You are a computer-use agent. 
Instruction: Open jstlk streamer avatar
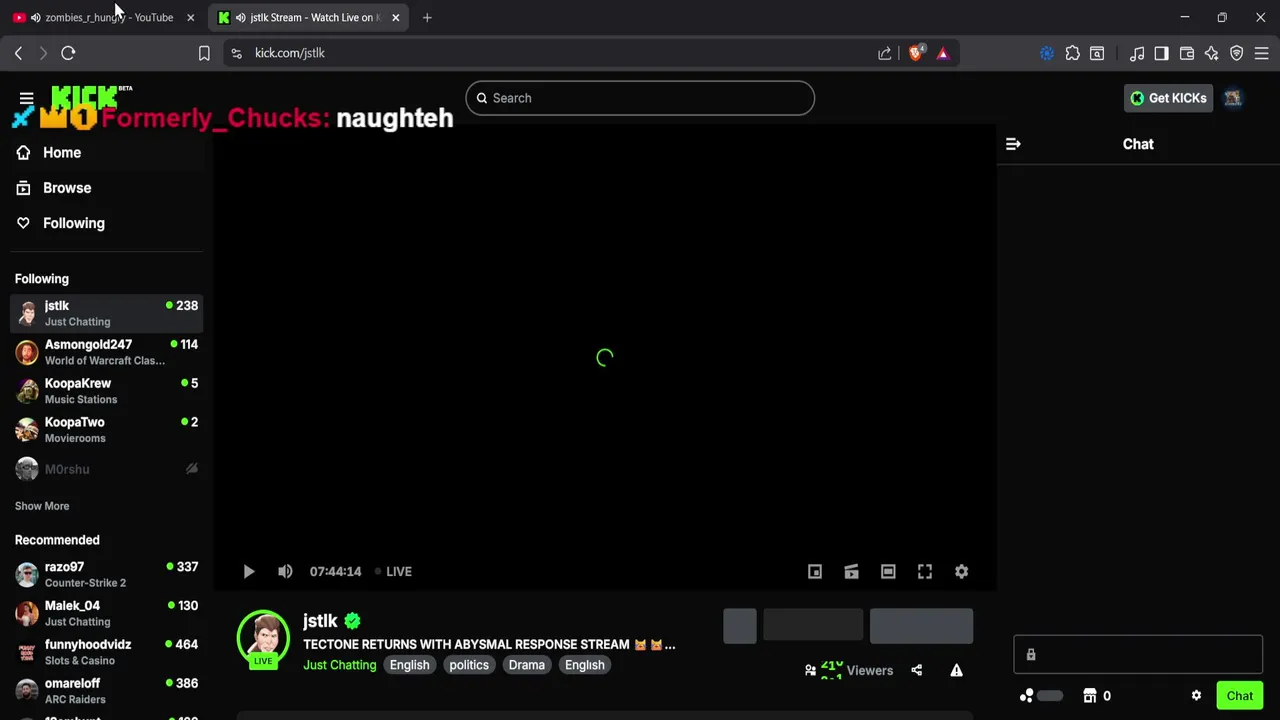point(263,638)
